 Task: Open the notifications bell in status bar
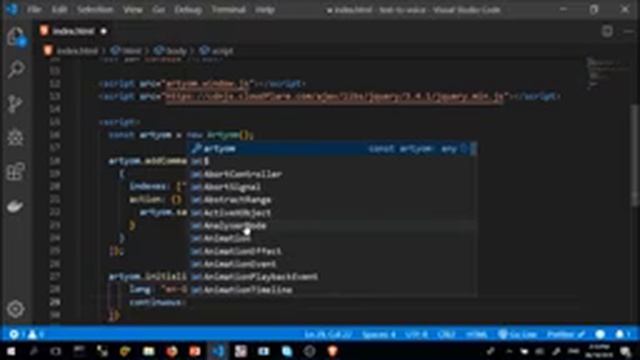click(622, 335)
